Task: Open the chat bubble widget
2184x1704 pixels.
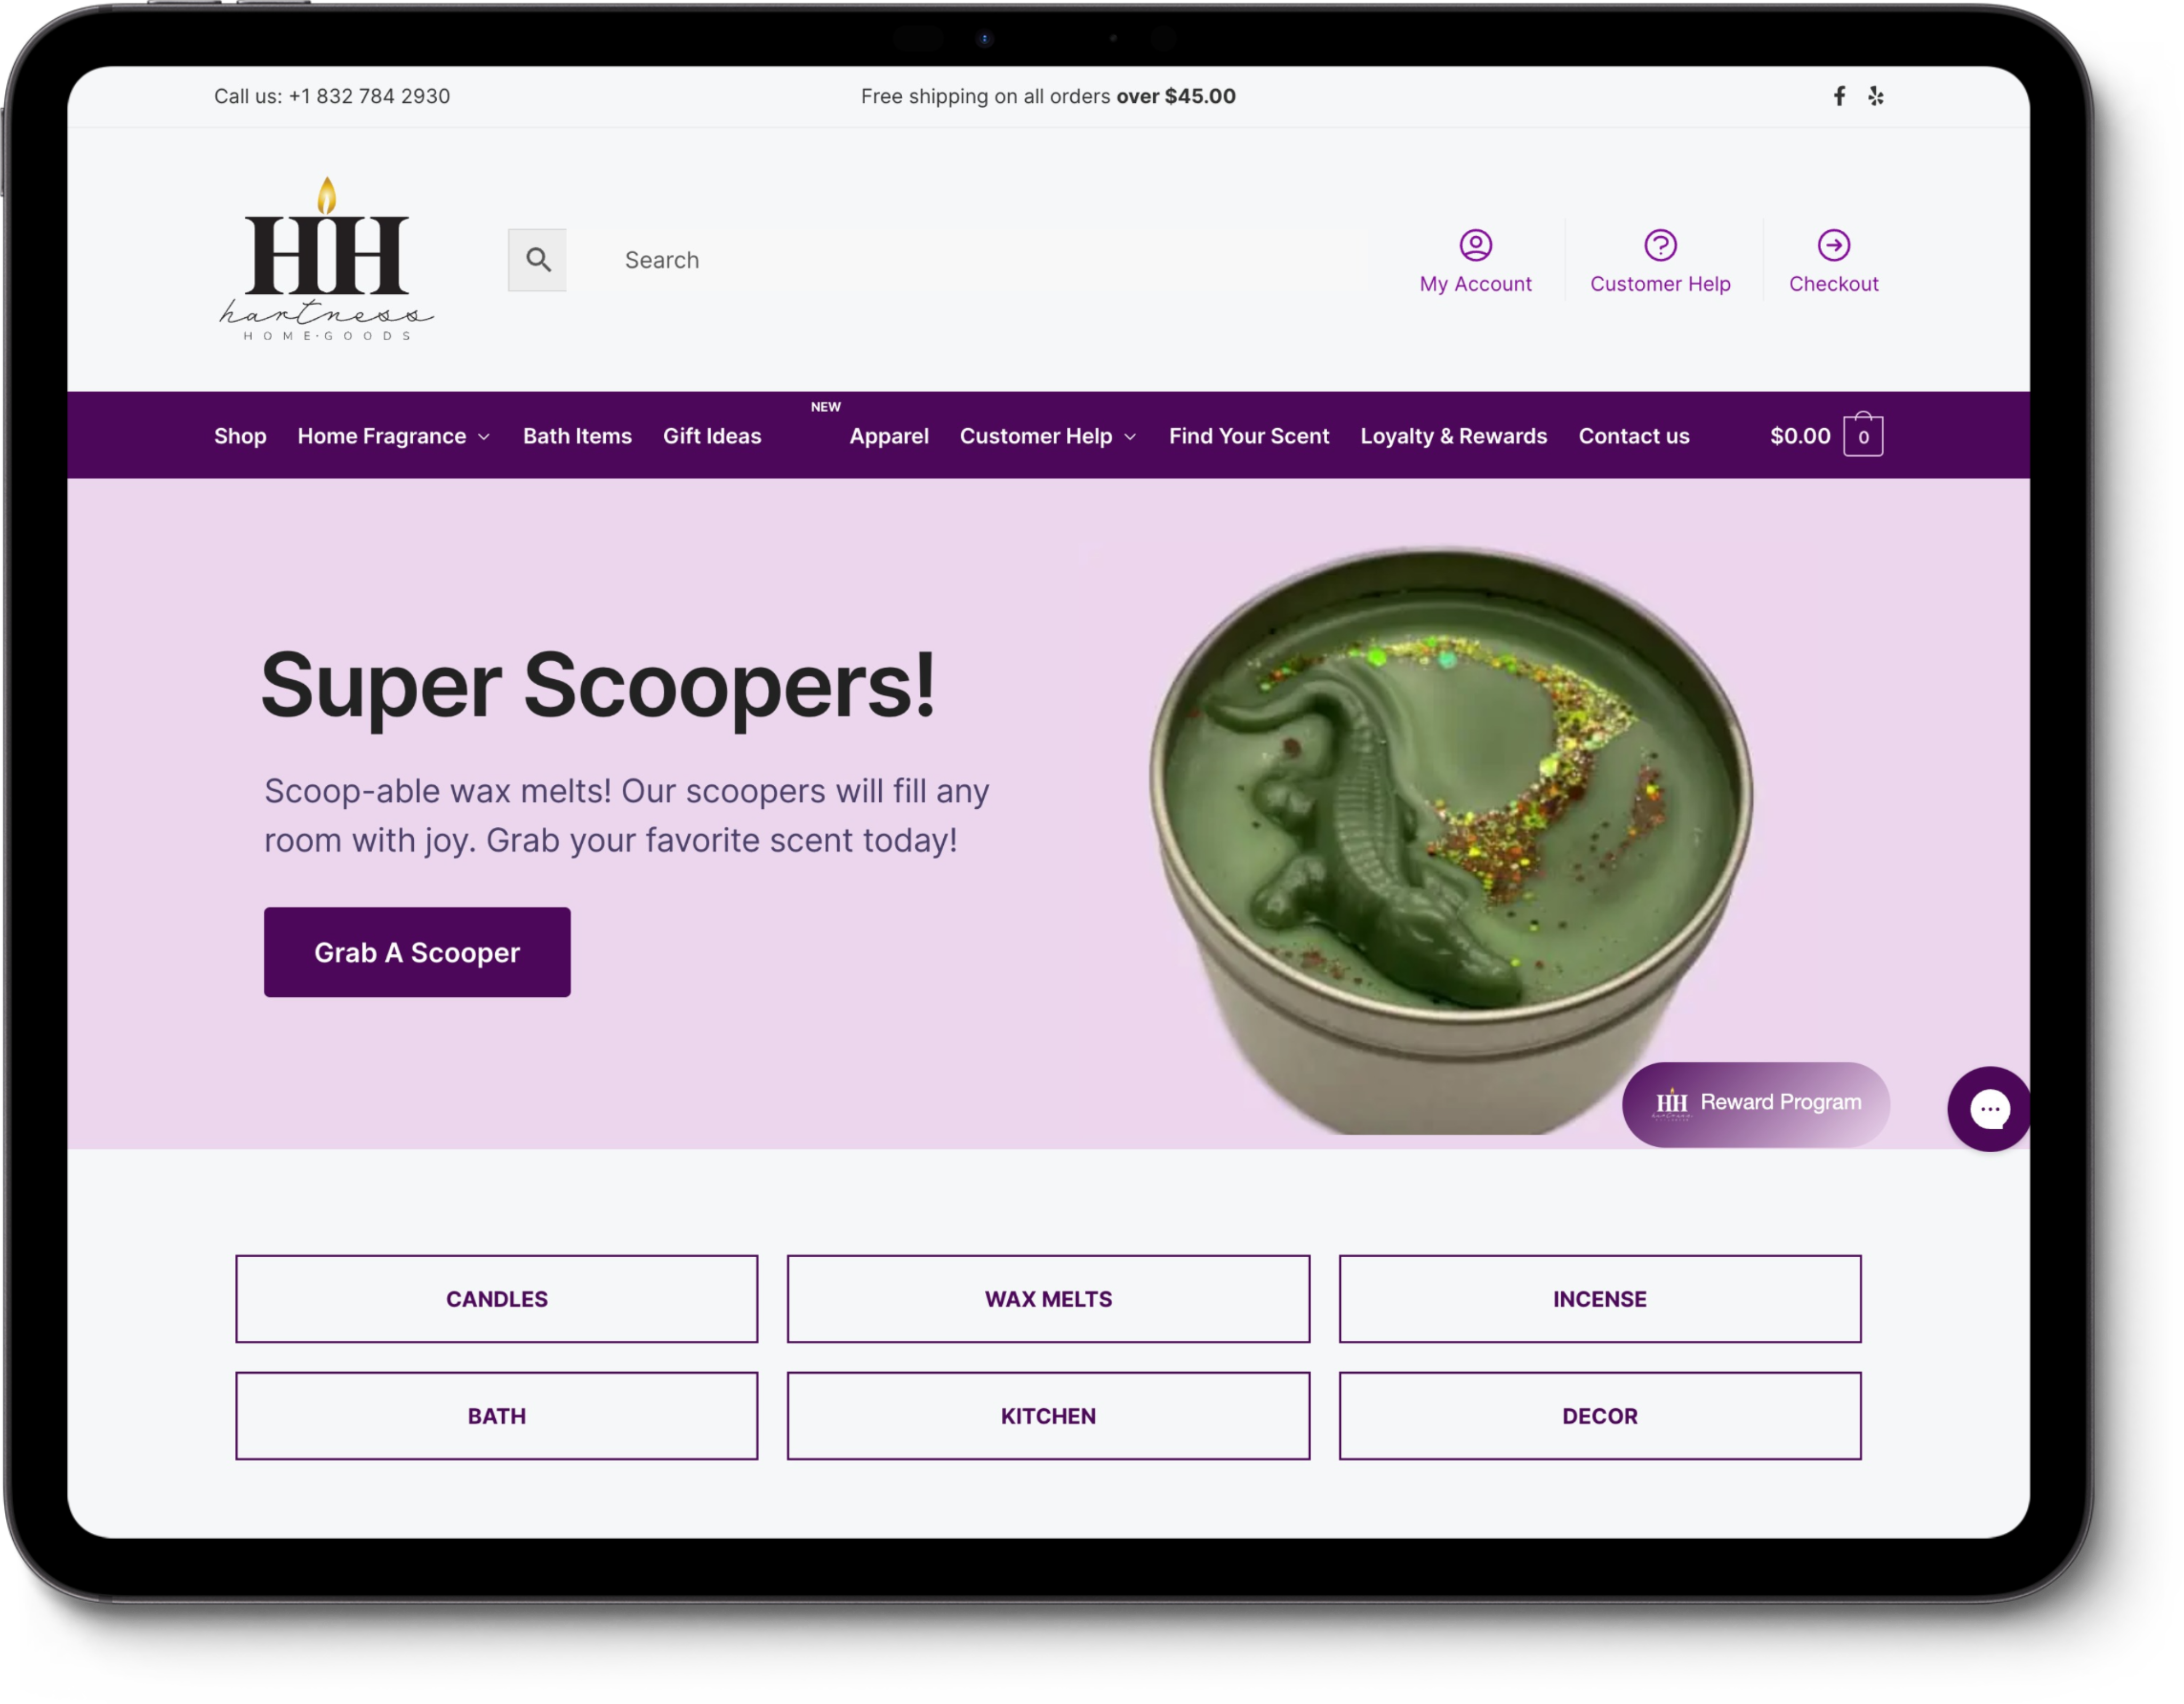Action: (x=1989, y=1109)
